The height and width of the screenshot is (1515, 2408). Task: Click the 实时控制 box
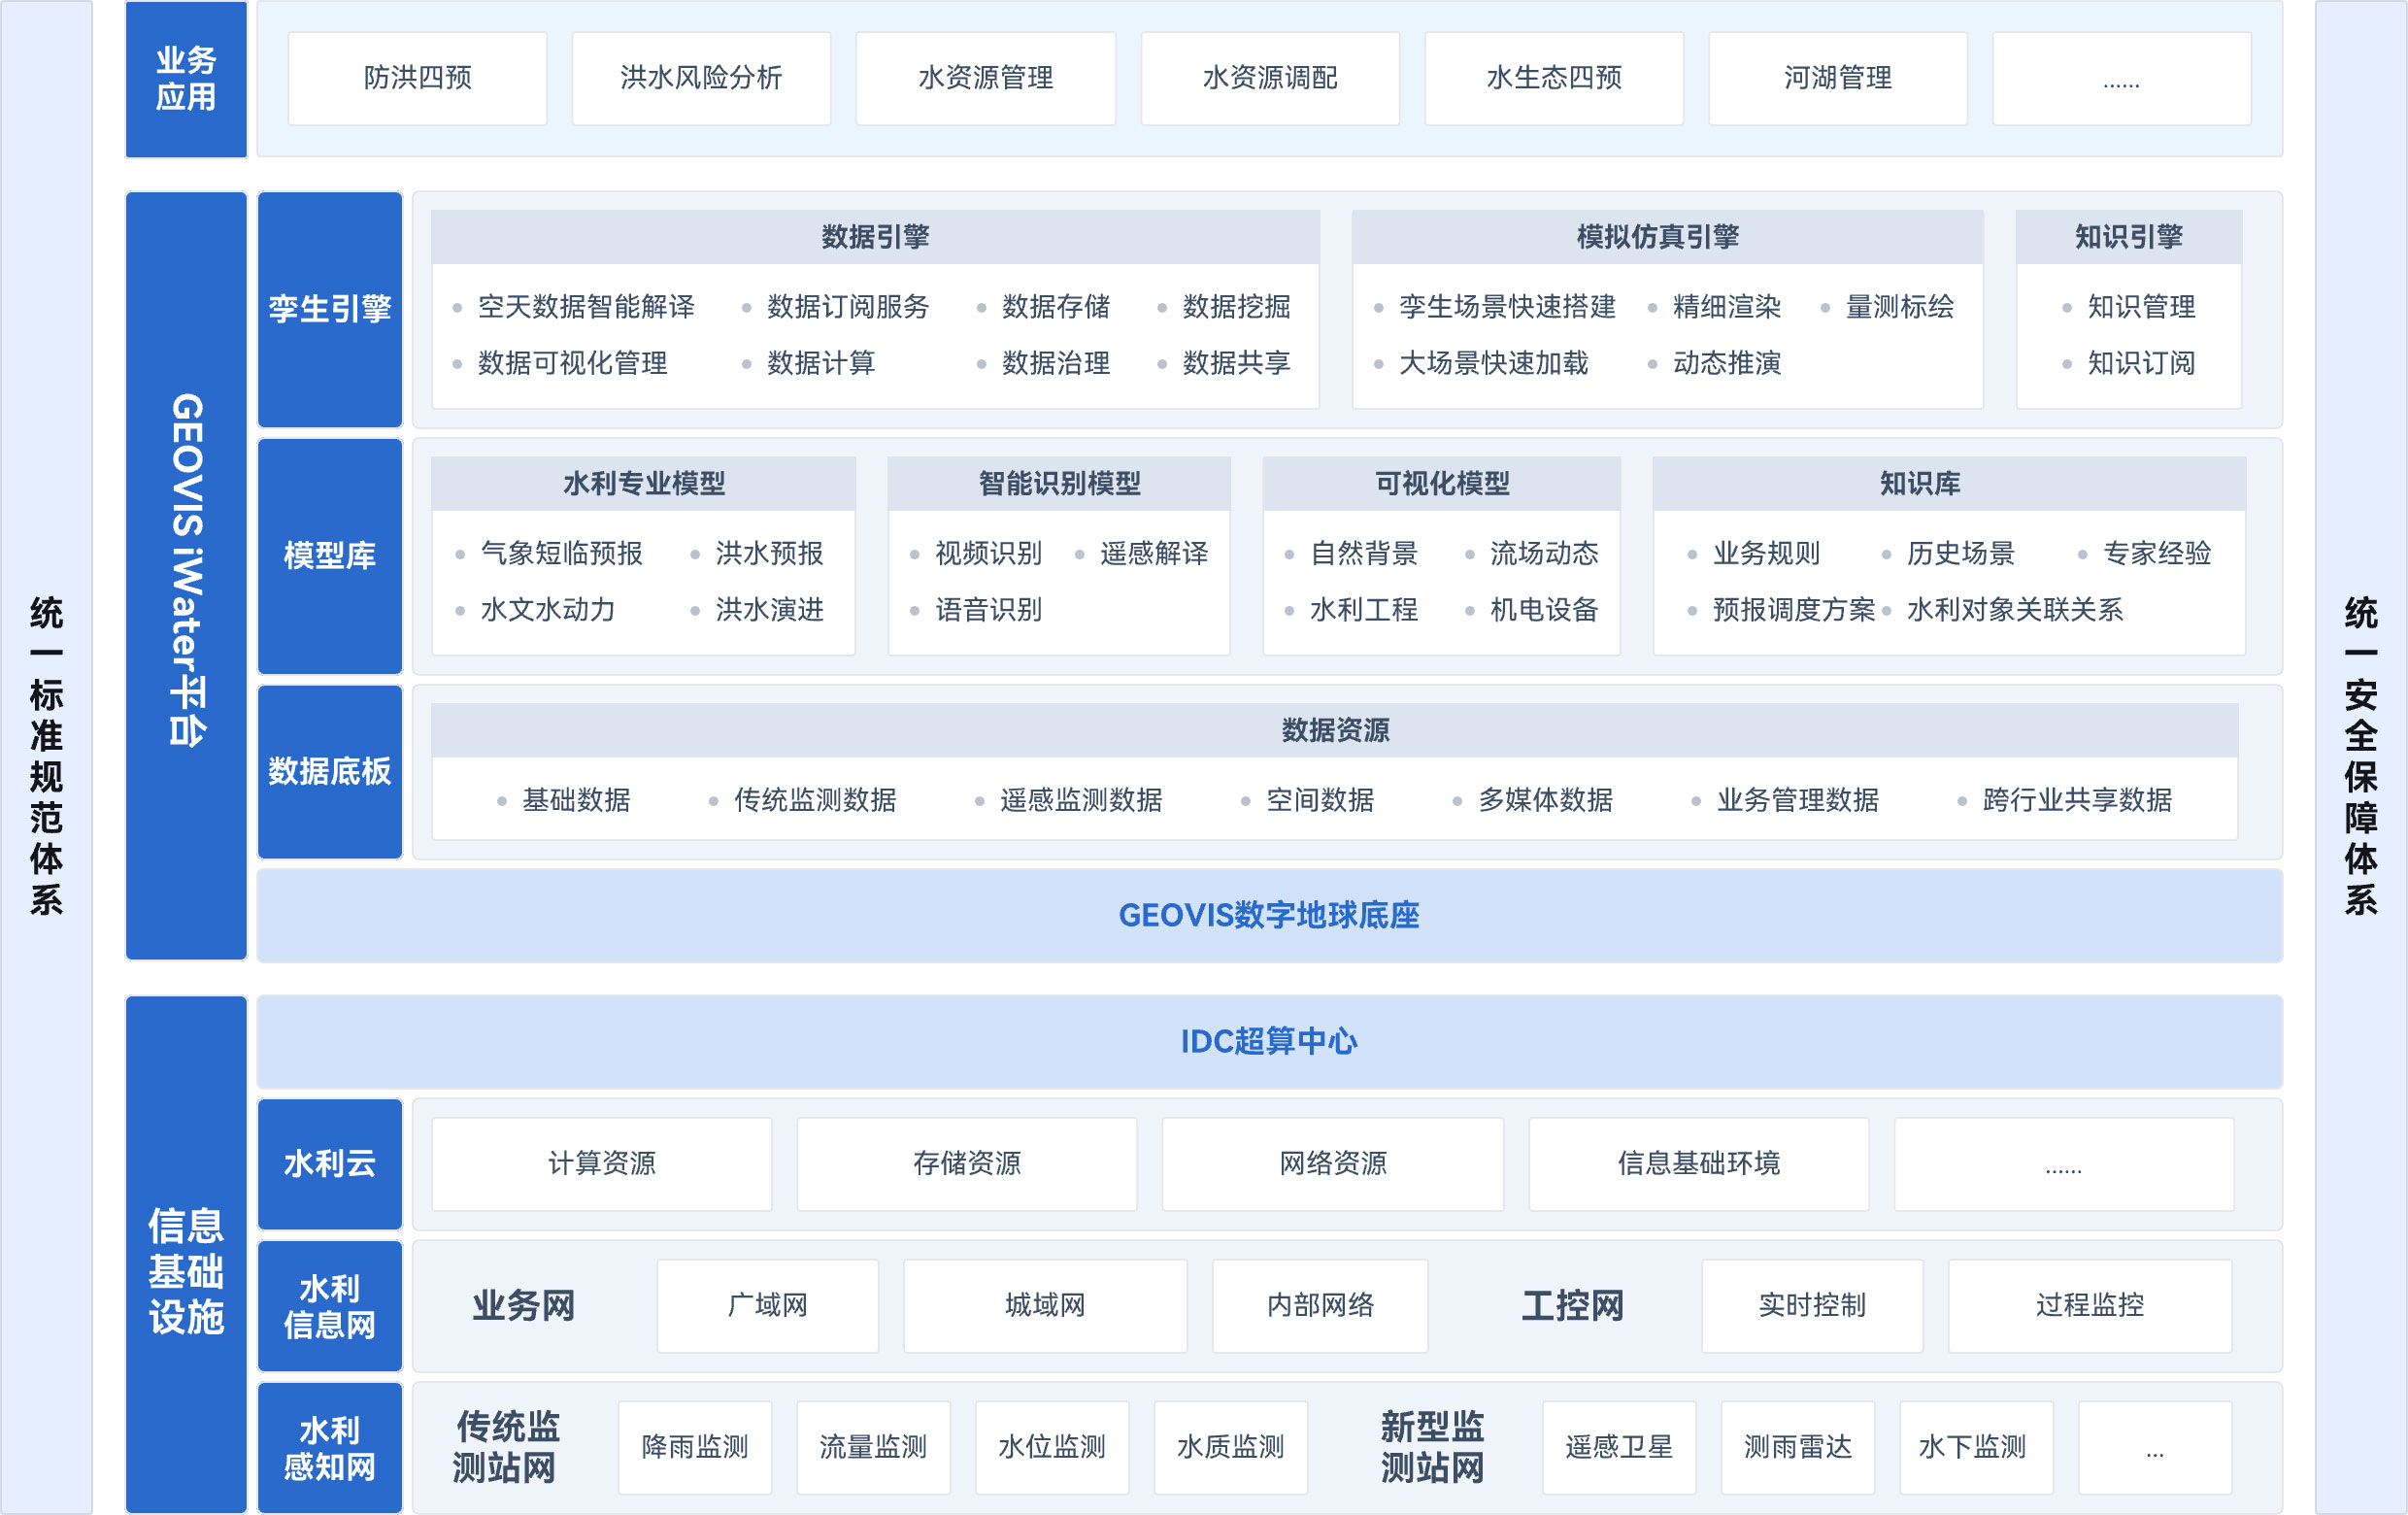pos(1812,1306)
